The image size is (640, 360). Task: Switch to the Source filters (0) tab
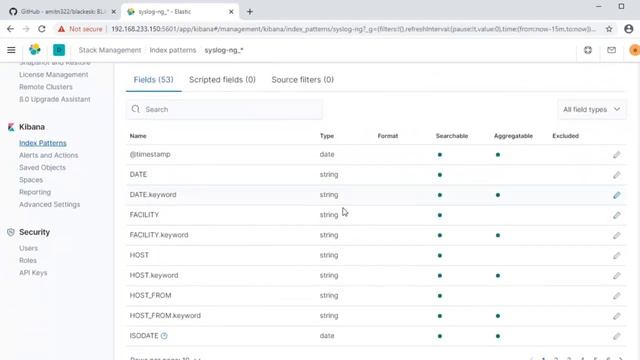tap(302, 80)
